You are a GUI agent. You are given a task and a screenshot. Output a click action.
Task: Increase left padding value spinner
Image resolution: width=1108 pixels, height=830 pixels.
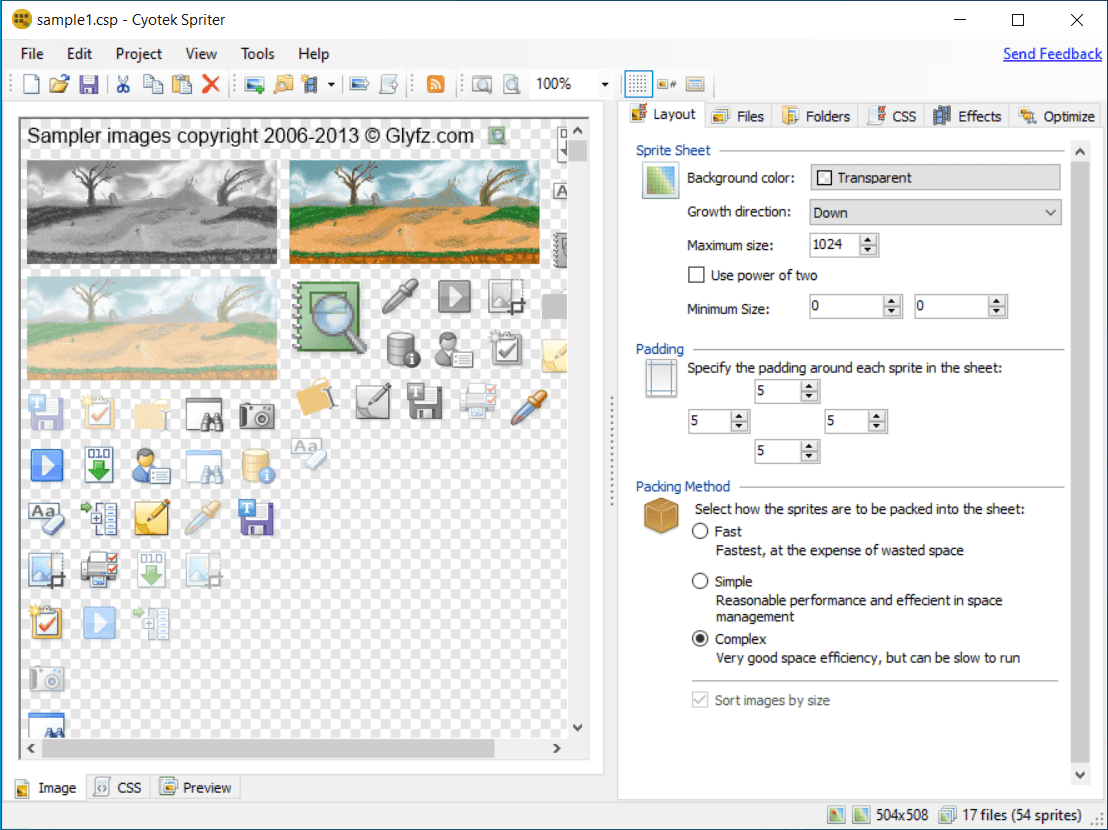click(x=739, y=416)
